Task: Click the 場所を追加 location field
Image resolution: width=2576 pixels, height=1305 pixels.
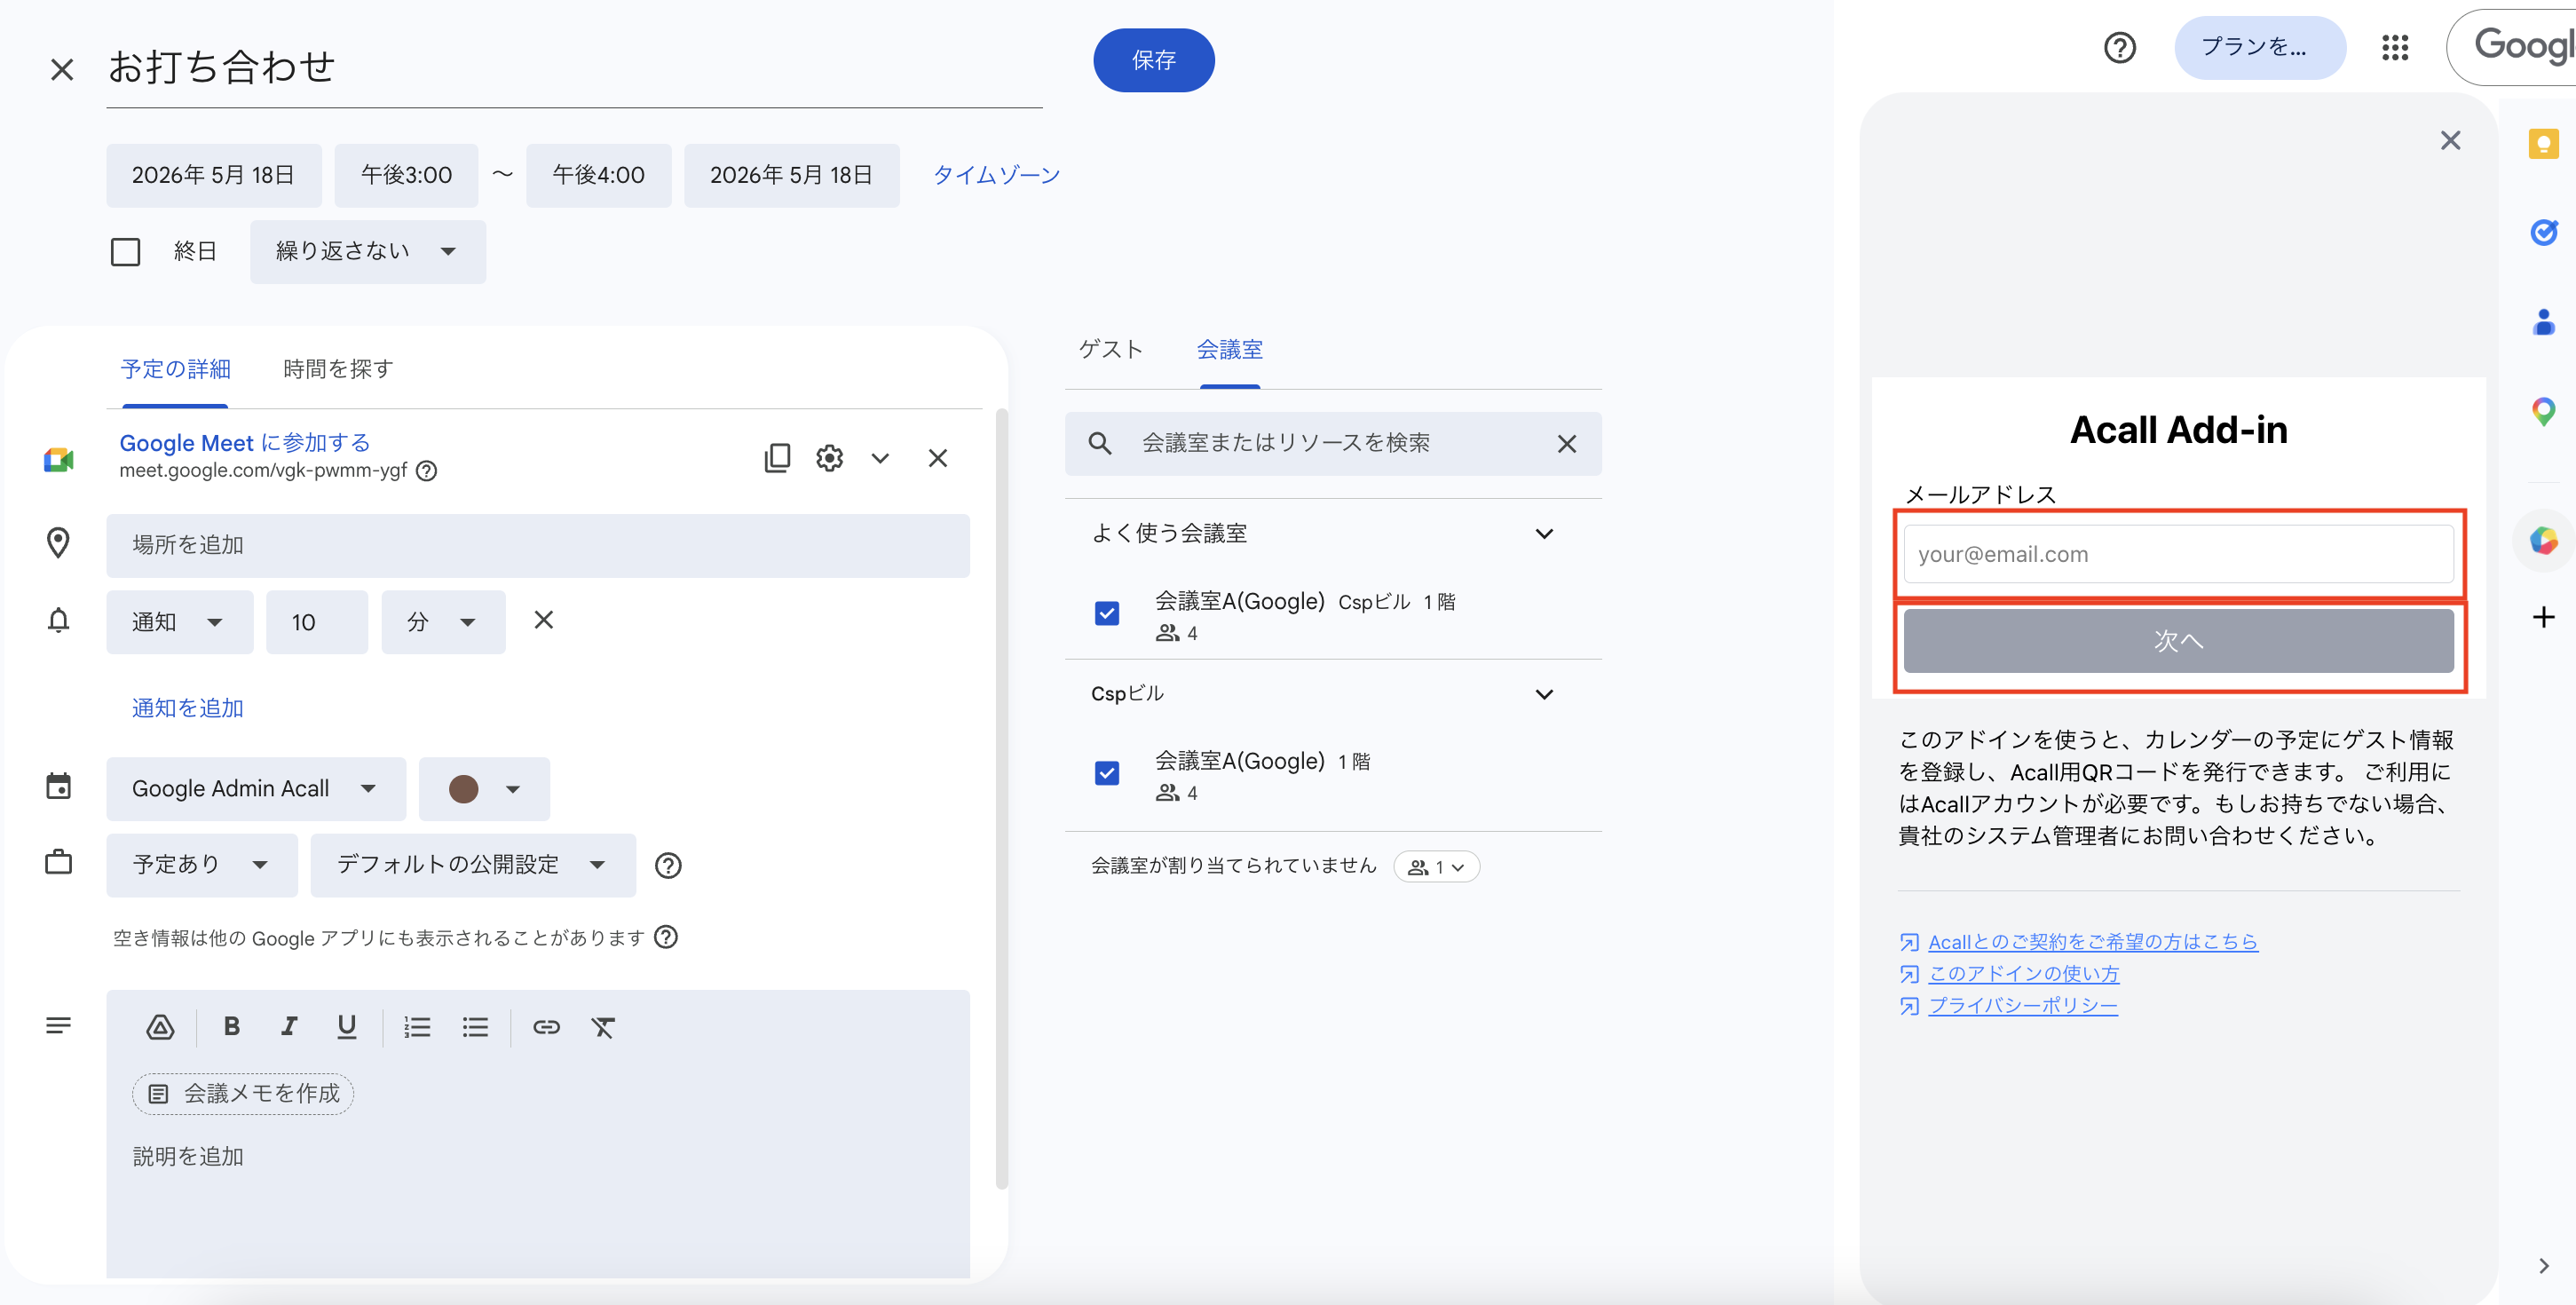Action: (538, 545)
